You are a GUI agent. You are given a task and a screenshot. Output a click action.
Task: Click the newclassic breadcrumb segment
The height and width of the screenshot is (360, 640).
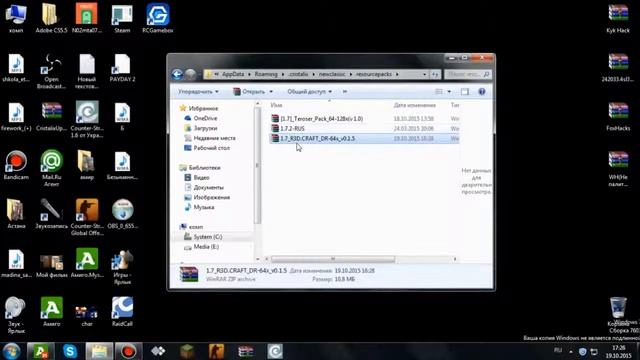point(332,74)
